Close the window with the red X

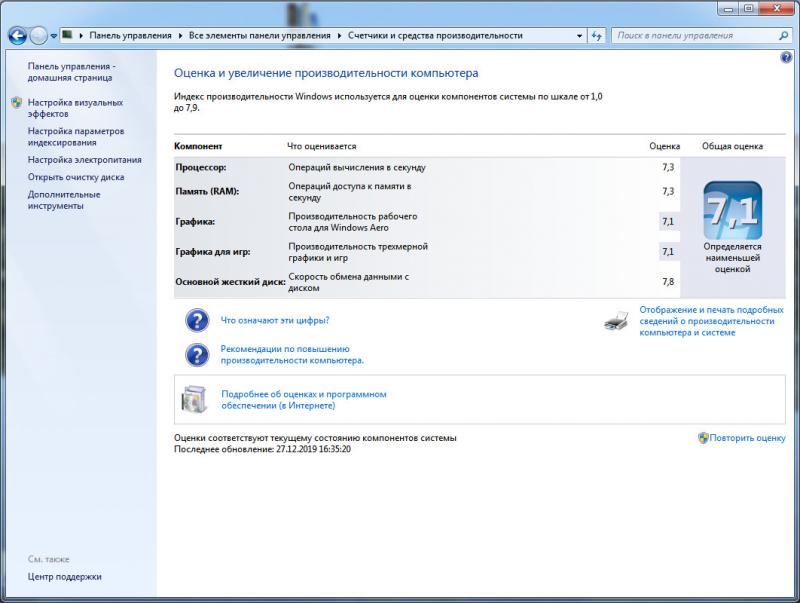(777, 9)
